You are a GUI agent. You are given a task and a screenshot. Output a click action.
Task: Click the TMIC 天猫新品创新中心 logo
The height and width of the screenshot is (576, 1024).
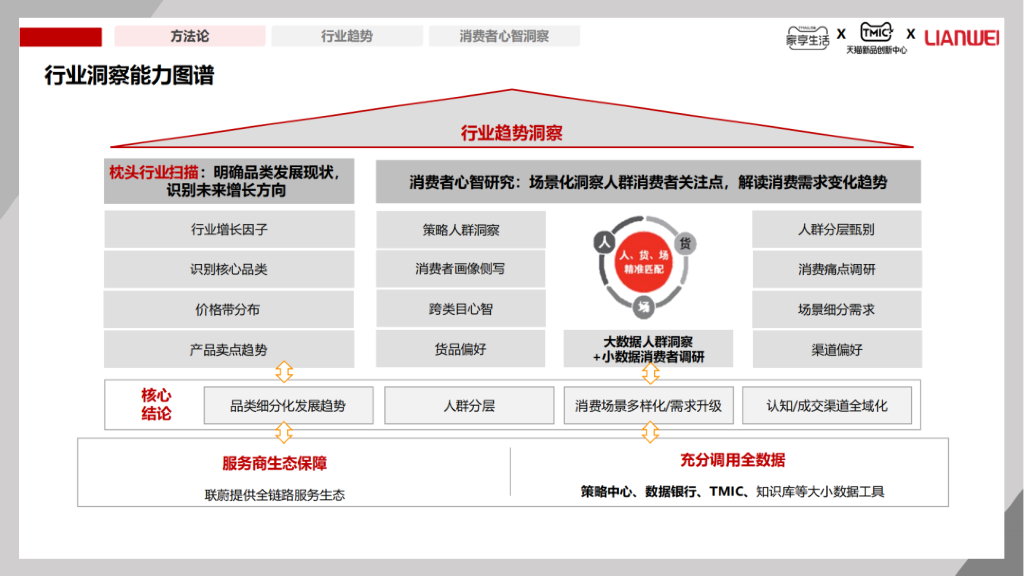[876, 38]
